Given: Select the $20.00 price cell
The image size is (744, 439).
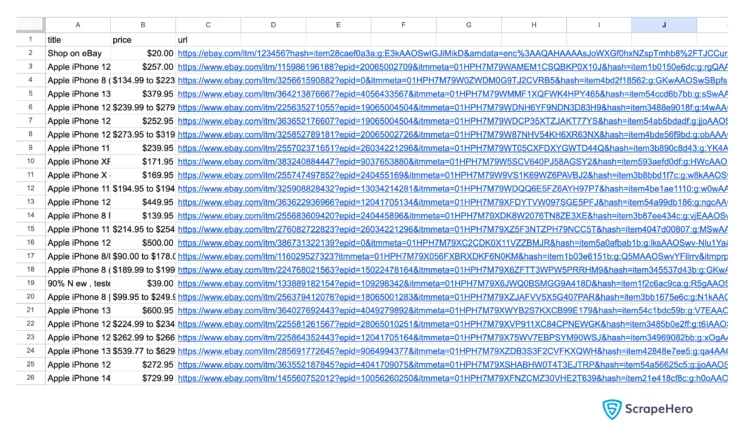Looking at the screenshot, I should click(x=143, y=54).
